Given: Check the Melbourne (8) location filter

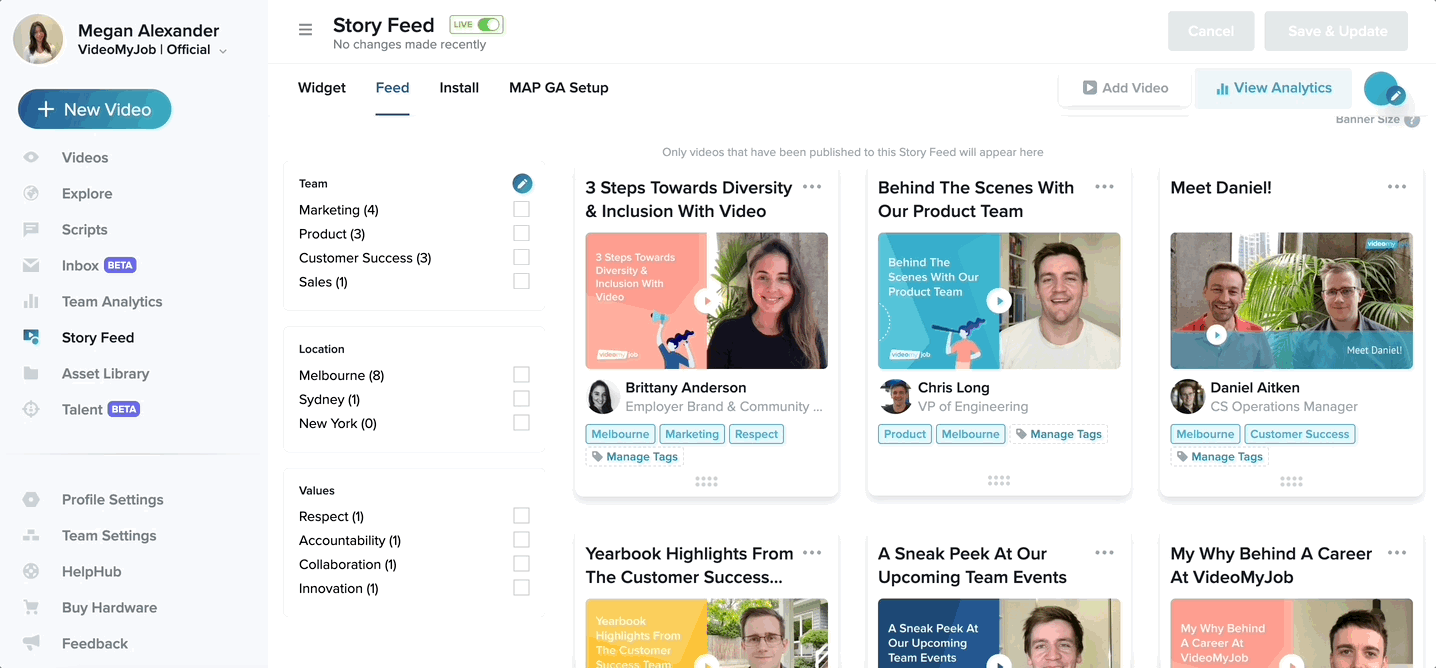Looking at the screenshot, I should coord(521,374).
